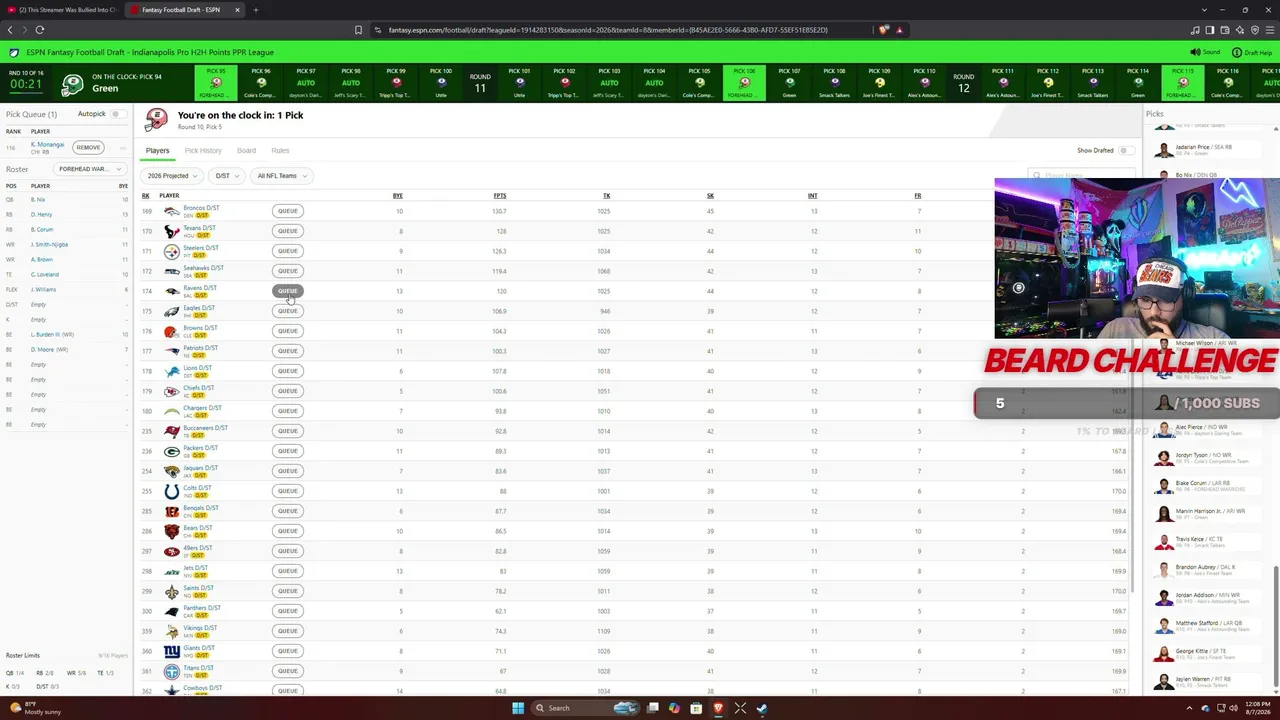The height and width of the screenshot is (720, 1280).
Task: Switch to the Pick History tab
Action: click(203, 151)
